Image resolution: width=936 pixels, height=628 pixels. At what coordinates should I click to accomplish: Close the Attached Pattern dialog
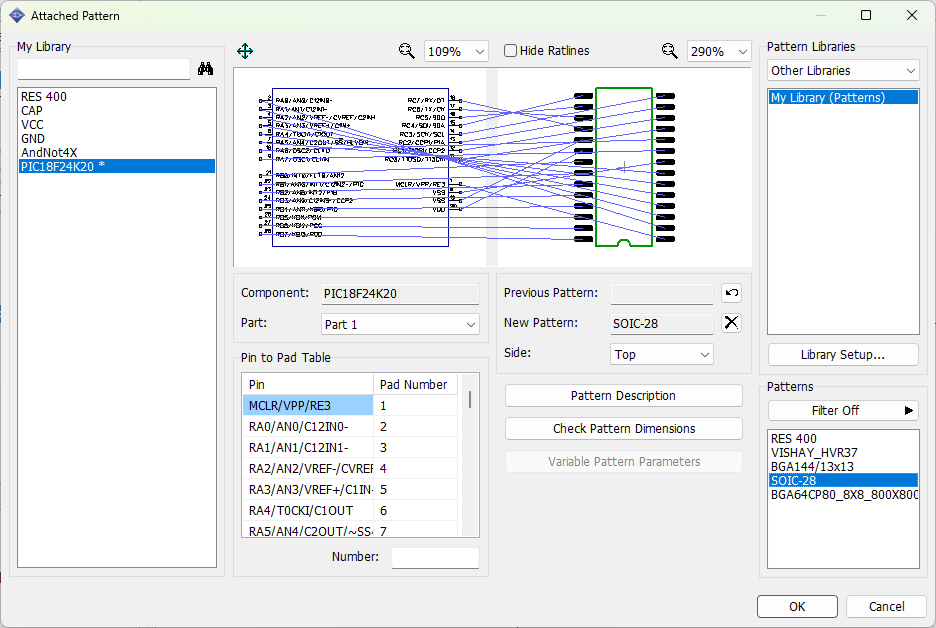click(912, 16)
